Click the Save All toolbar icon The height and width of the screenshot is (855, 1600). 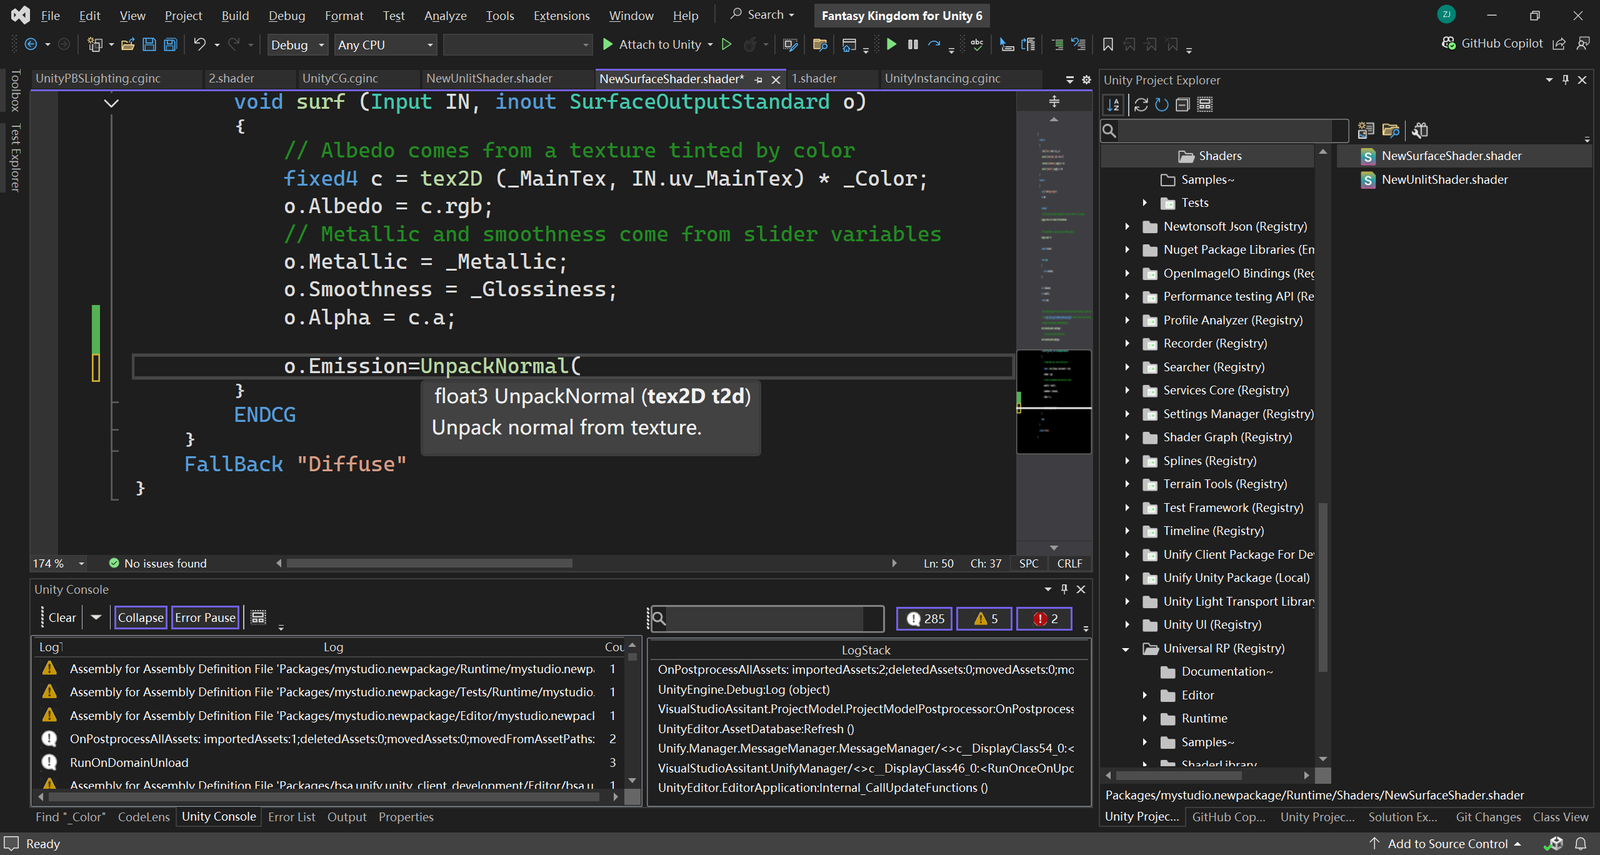click(170, 45)
